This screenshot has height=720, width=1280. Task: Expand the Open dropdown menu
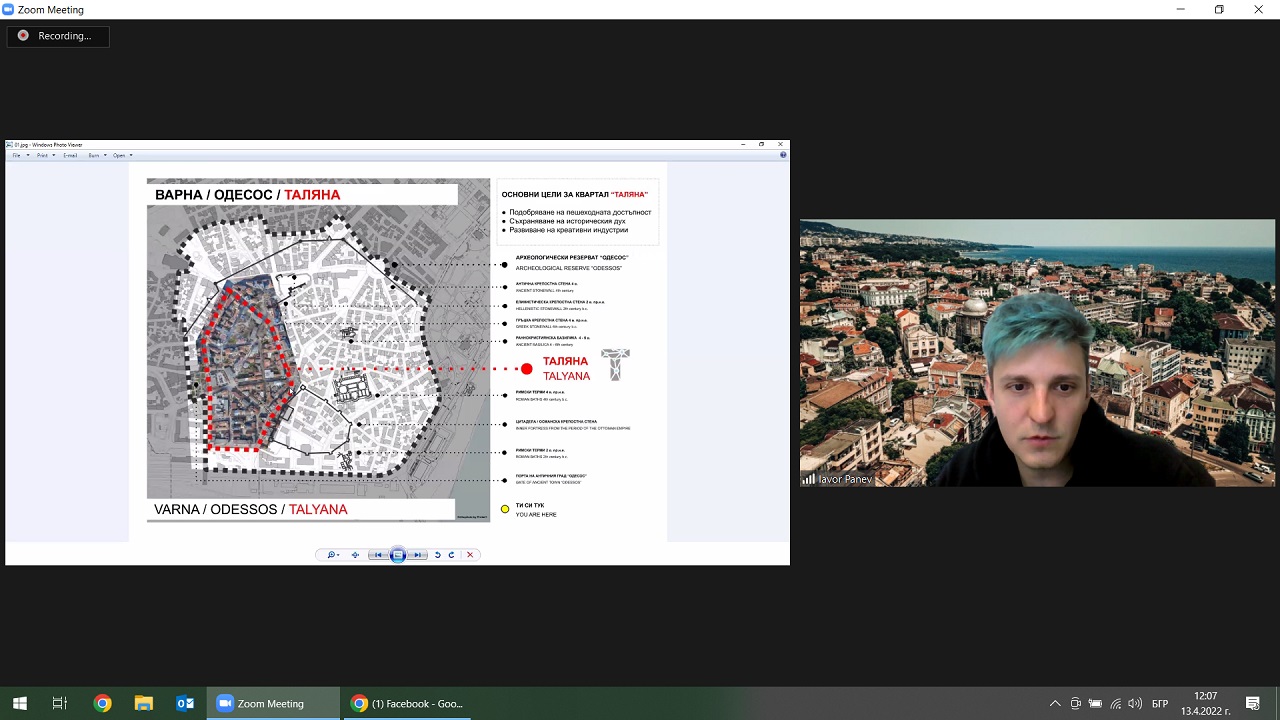(x=121, y=155)
